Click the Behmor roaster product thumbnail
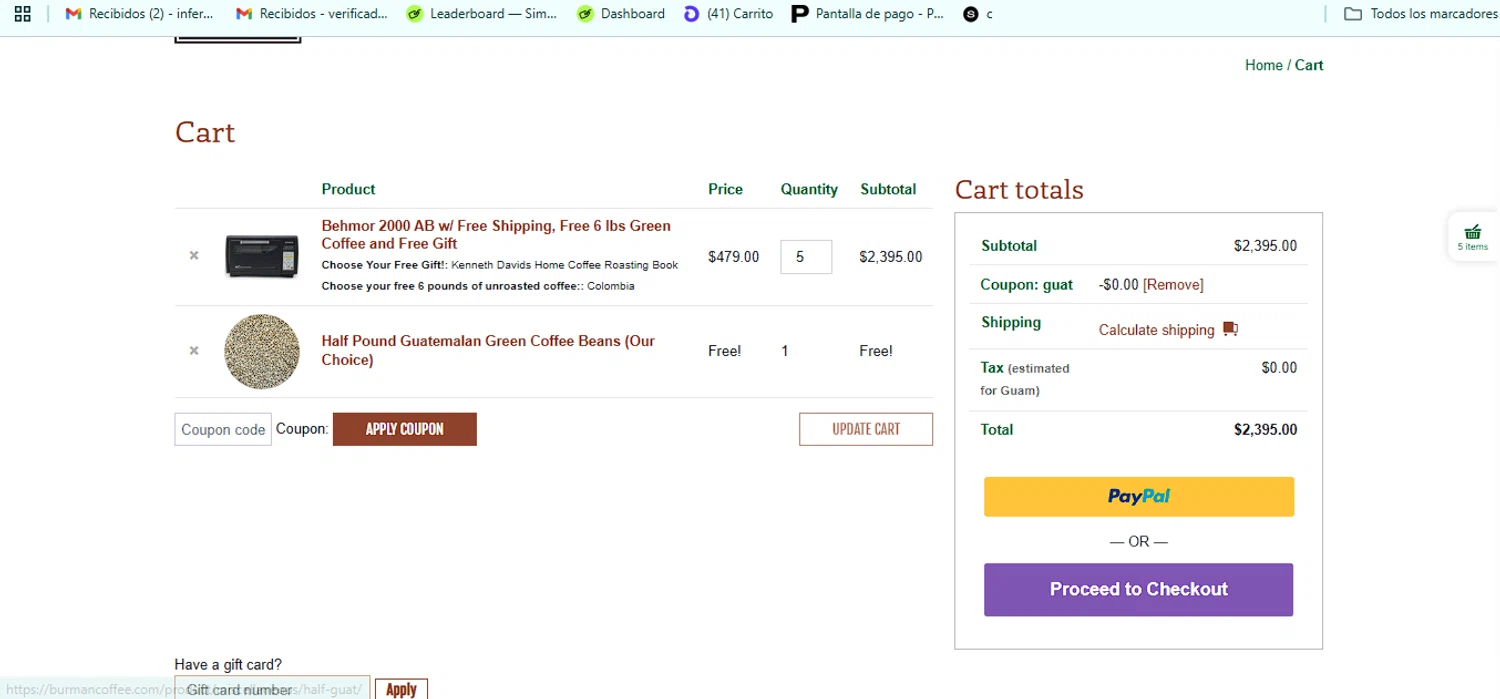Image resolution: width=1500 pixels, height=699 pixels. [262, 256]
